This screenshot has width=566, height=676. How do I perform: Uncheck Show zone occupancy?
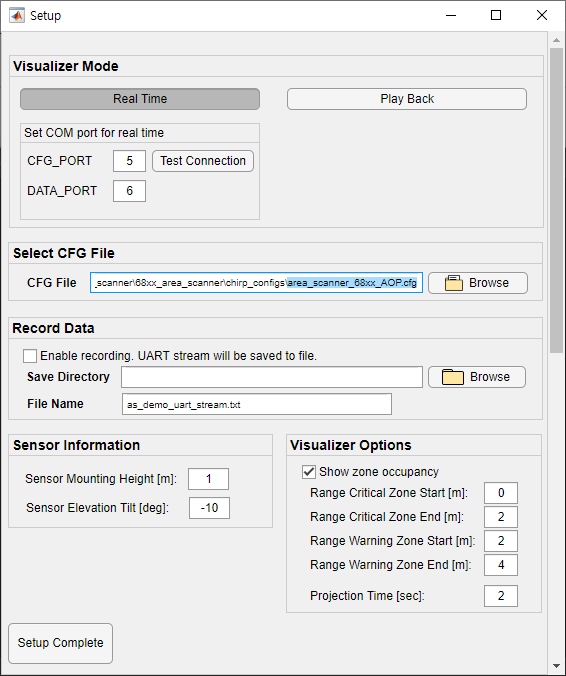(x=309, y=472)
